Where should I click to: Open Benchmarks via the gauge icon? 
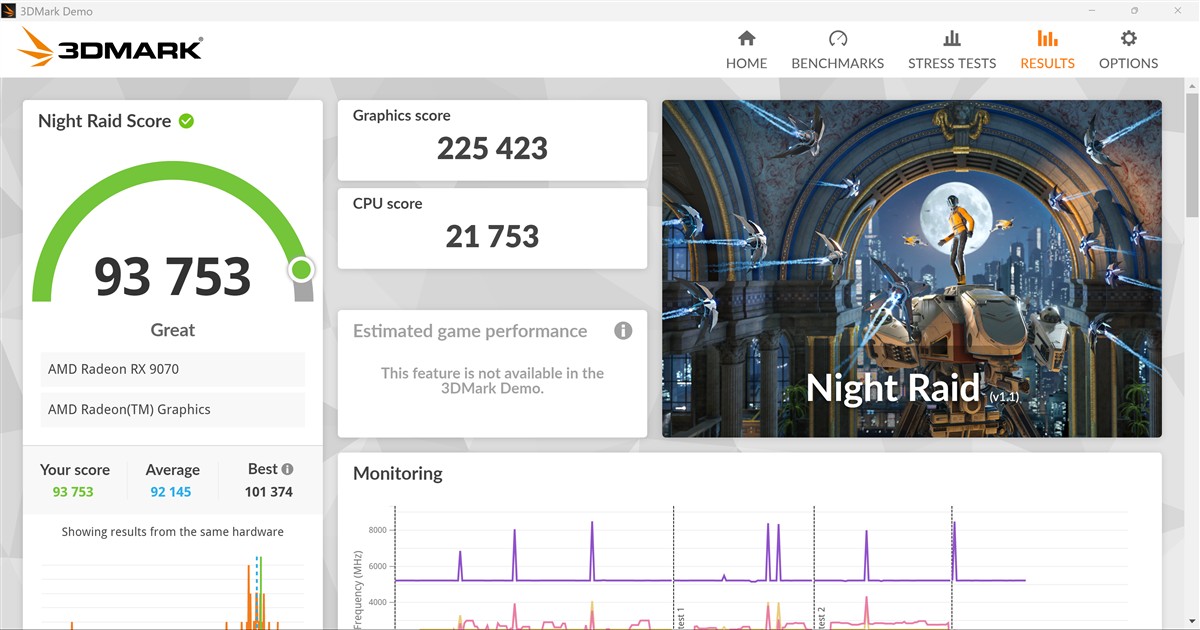tap(837, 39)
